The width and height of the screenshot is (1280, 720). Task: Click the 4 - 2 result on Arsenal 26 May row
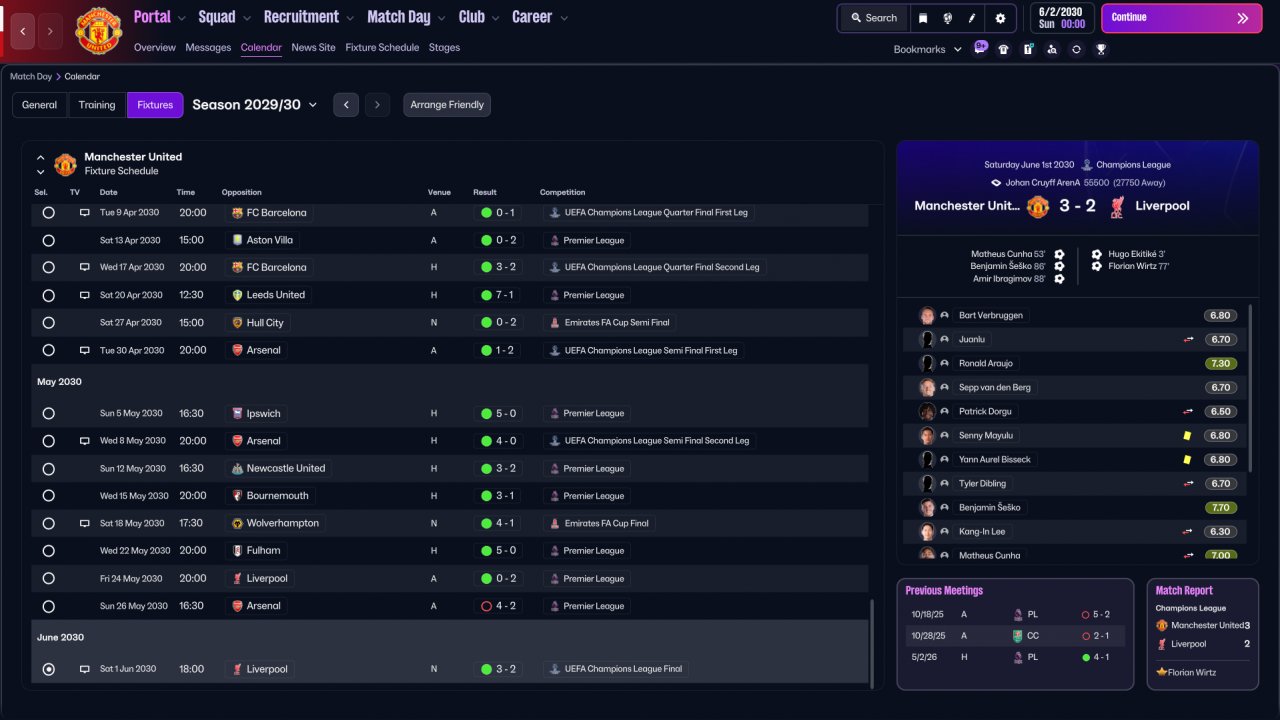499,606
